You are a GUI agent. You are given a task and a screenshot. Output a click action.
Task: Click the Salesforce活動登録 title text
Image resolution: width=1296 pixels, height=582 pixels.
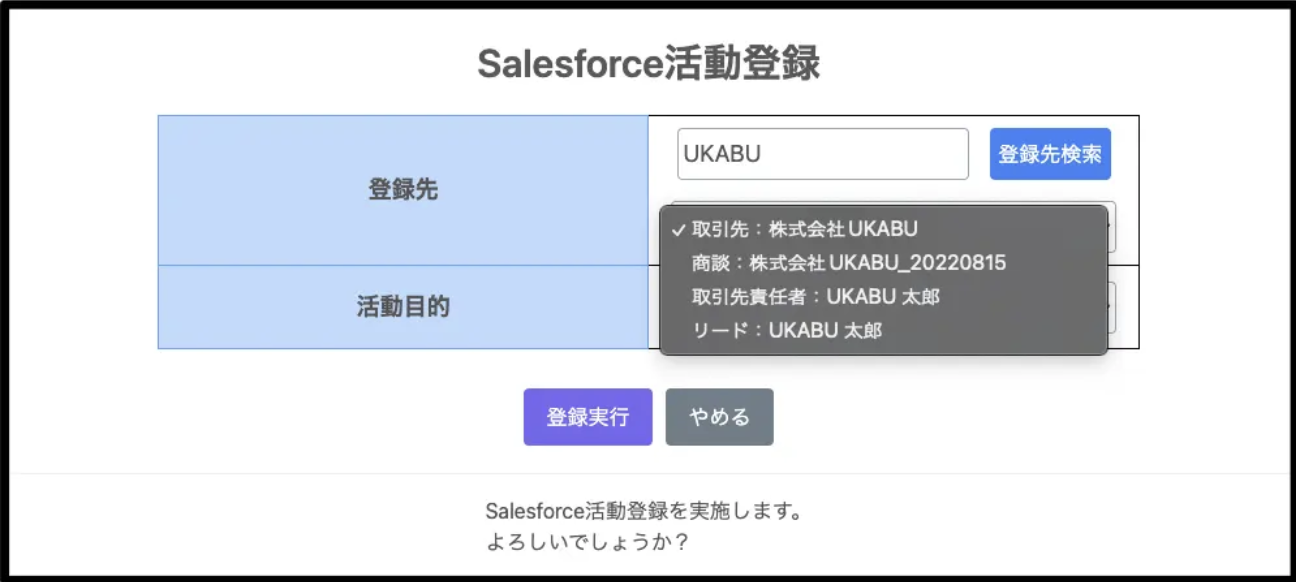[648, 60]
